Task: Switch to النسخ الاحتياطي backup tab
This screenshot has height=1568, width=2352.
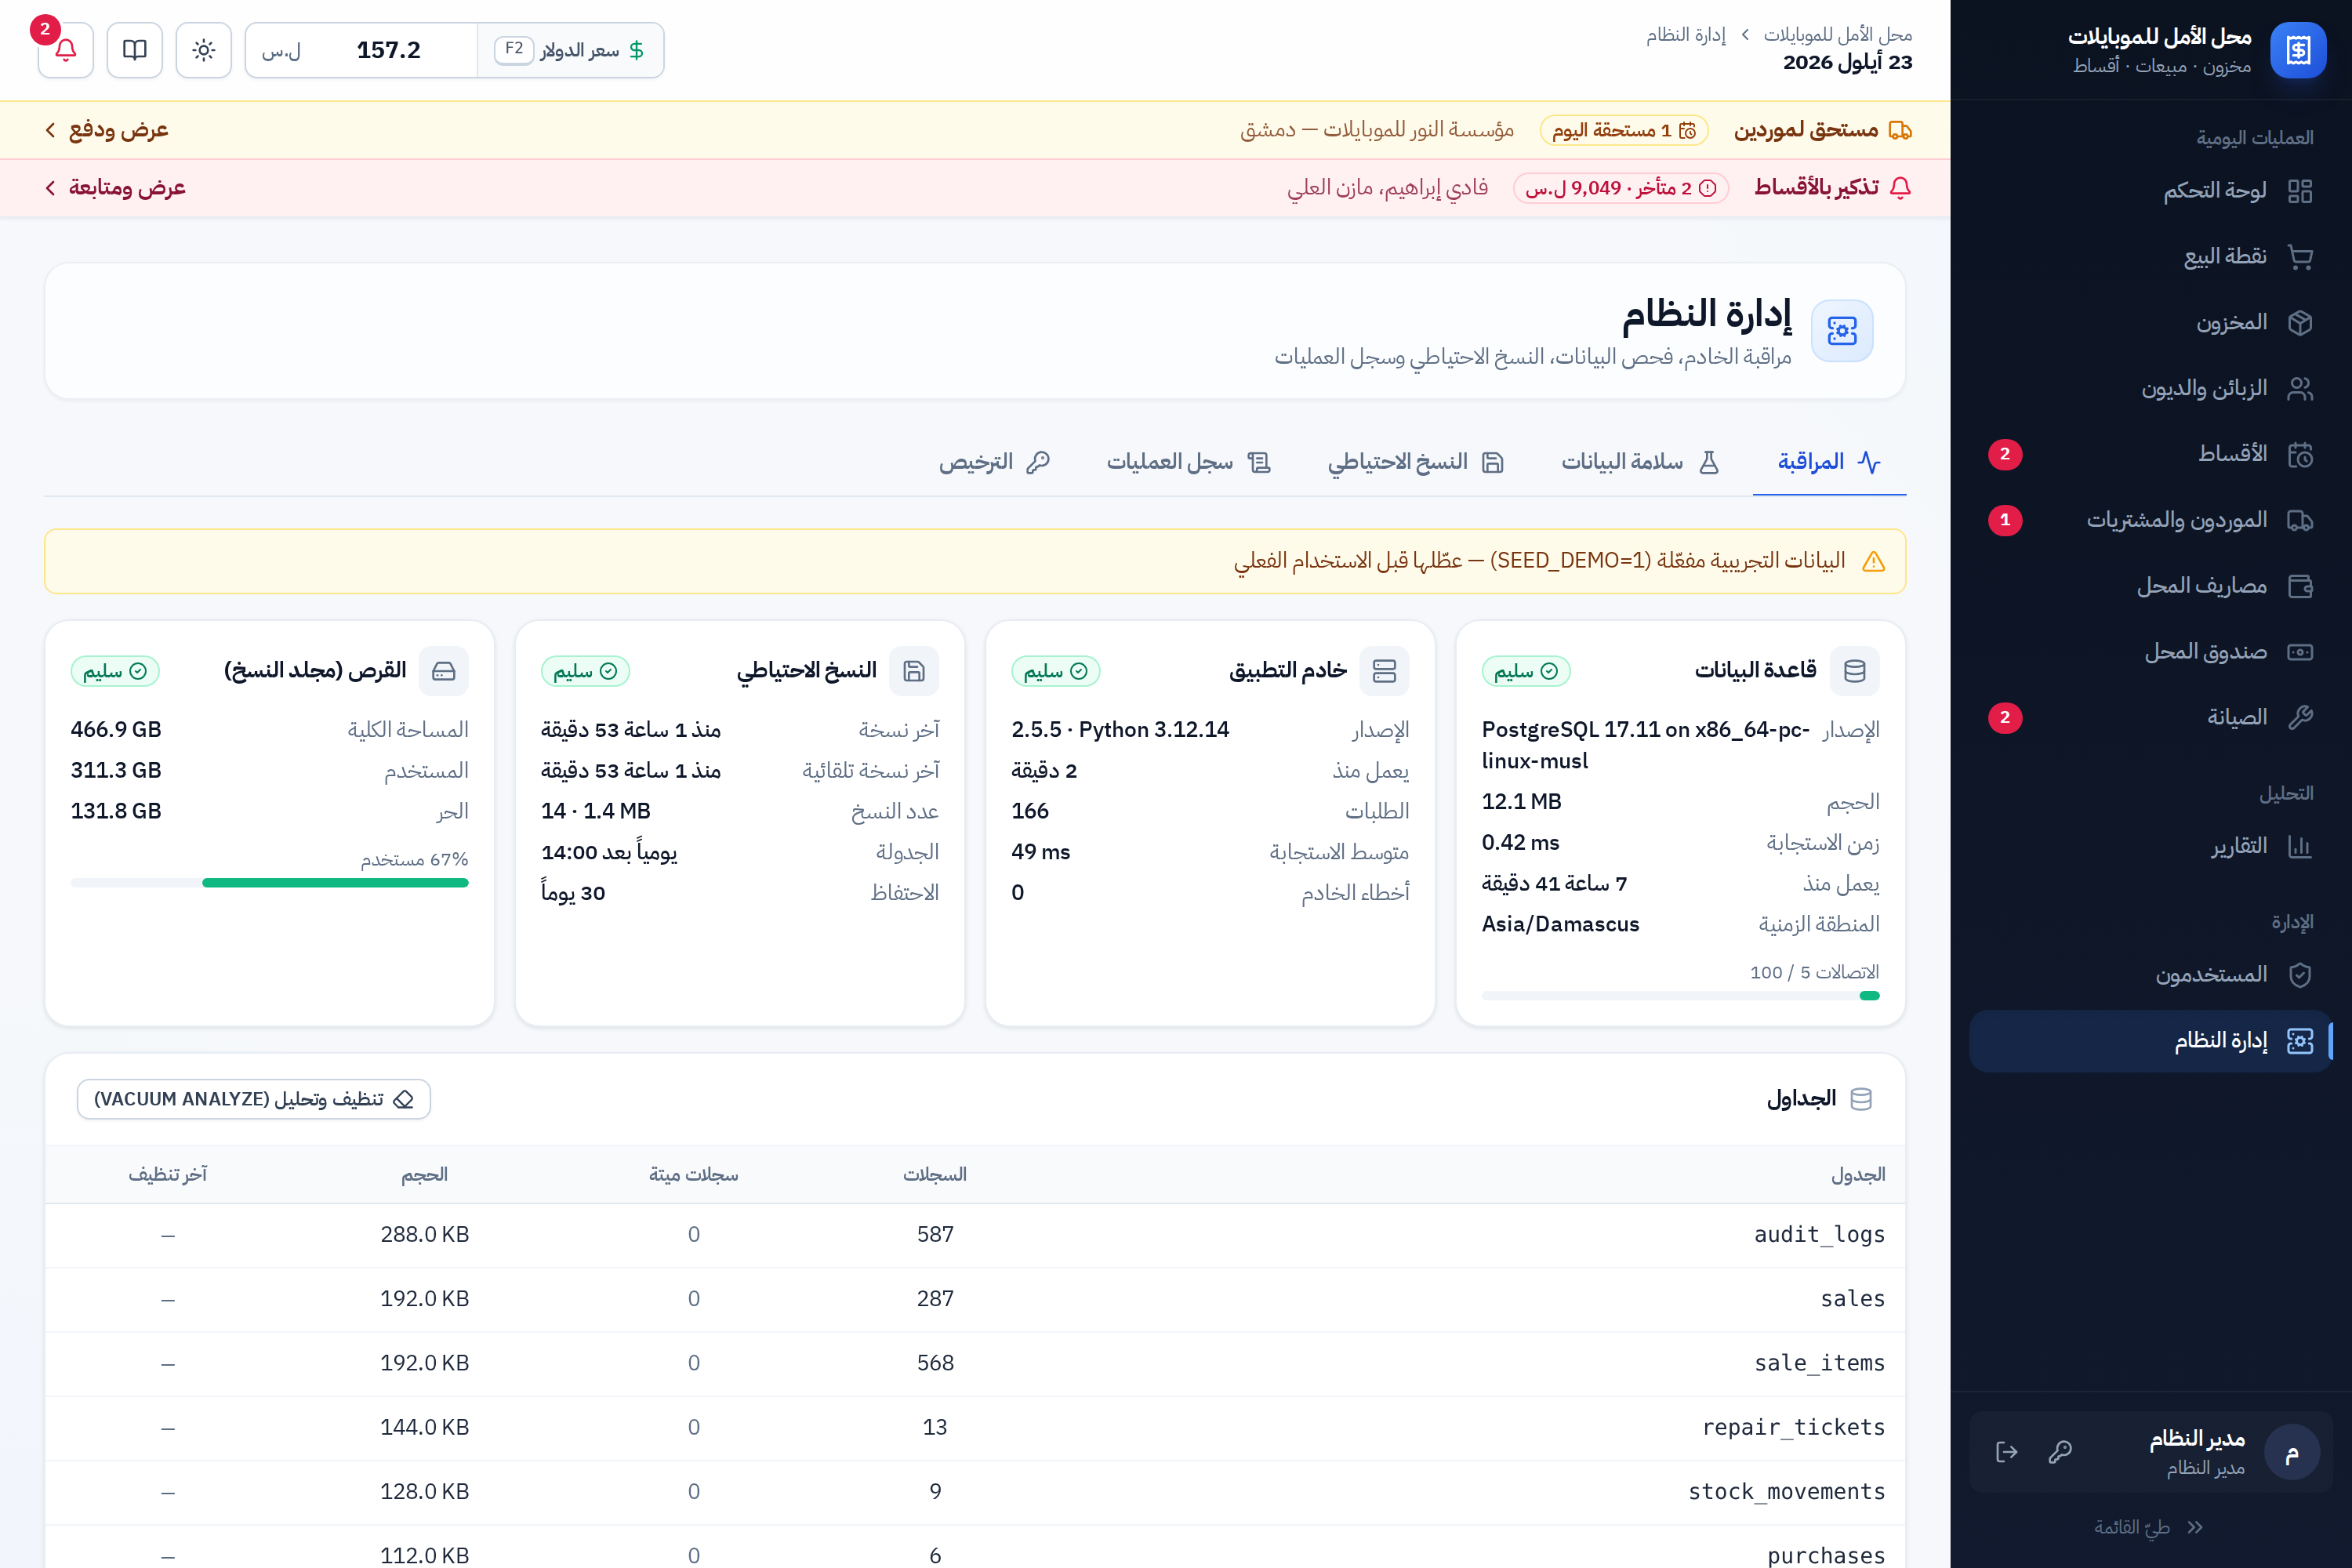Action: tap(1416, 462)
